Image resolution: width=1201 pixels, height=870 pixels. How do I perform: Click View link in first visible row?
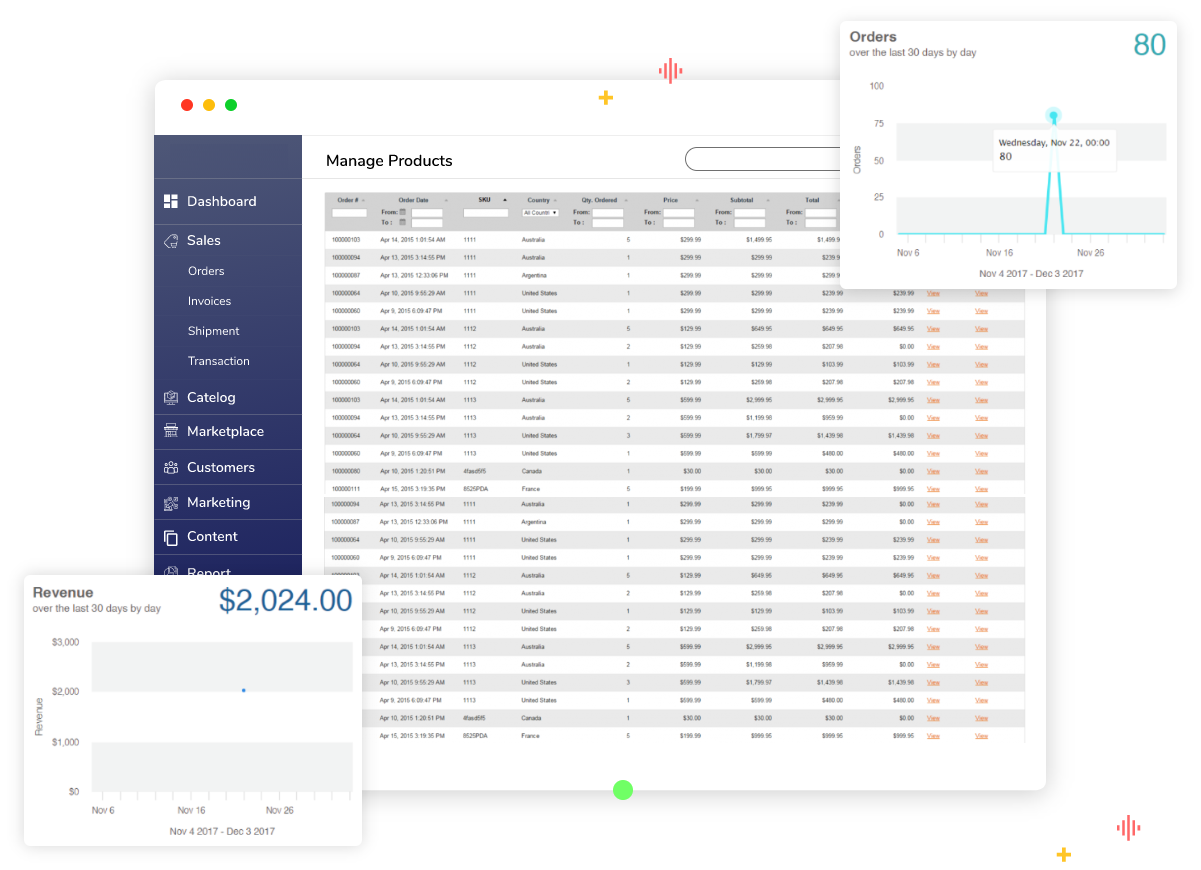pyautogui.click(x=933, y=293)
